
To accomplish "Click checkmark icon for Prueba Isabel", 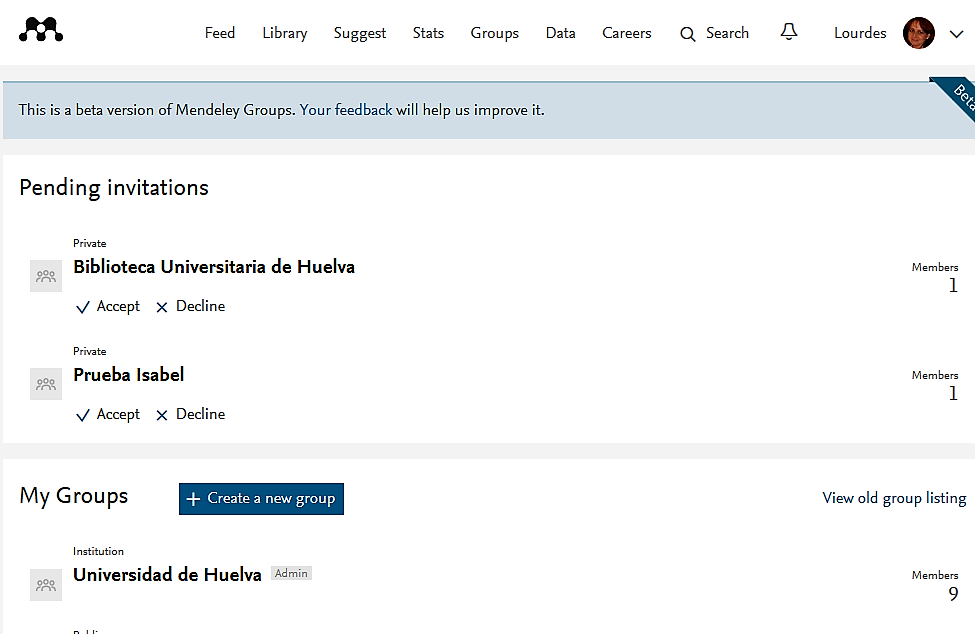I will point(82,416).
